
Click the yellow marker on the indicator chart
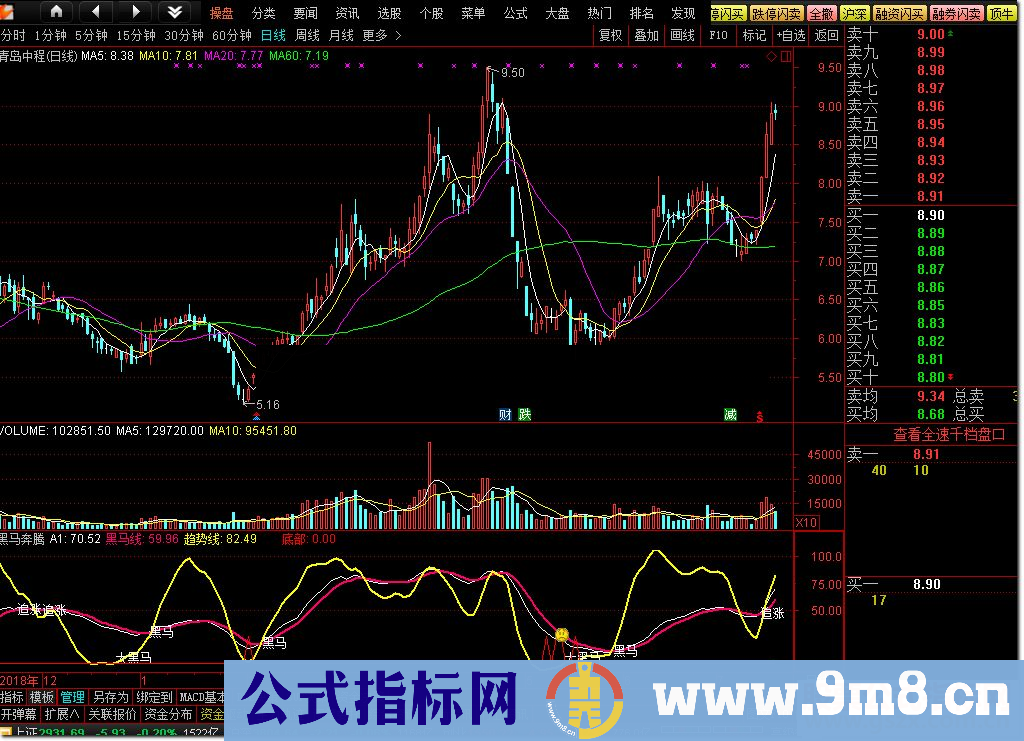(561, 634)
